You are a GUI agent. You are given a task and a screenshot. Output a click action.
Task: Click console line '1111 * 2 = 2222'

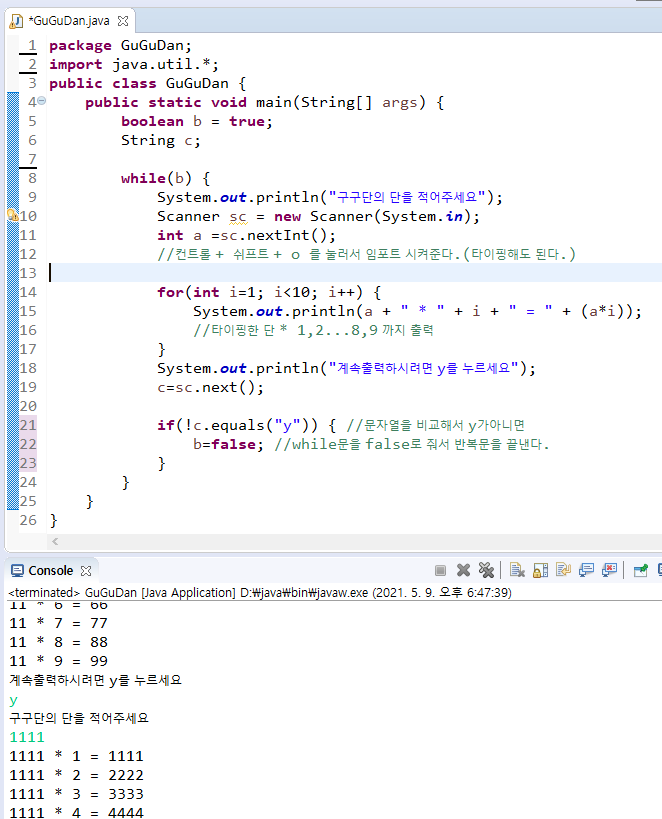[x=76, y=775]
